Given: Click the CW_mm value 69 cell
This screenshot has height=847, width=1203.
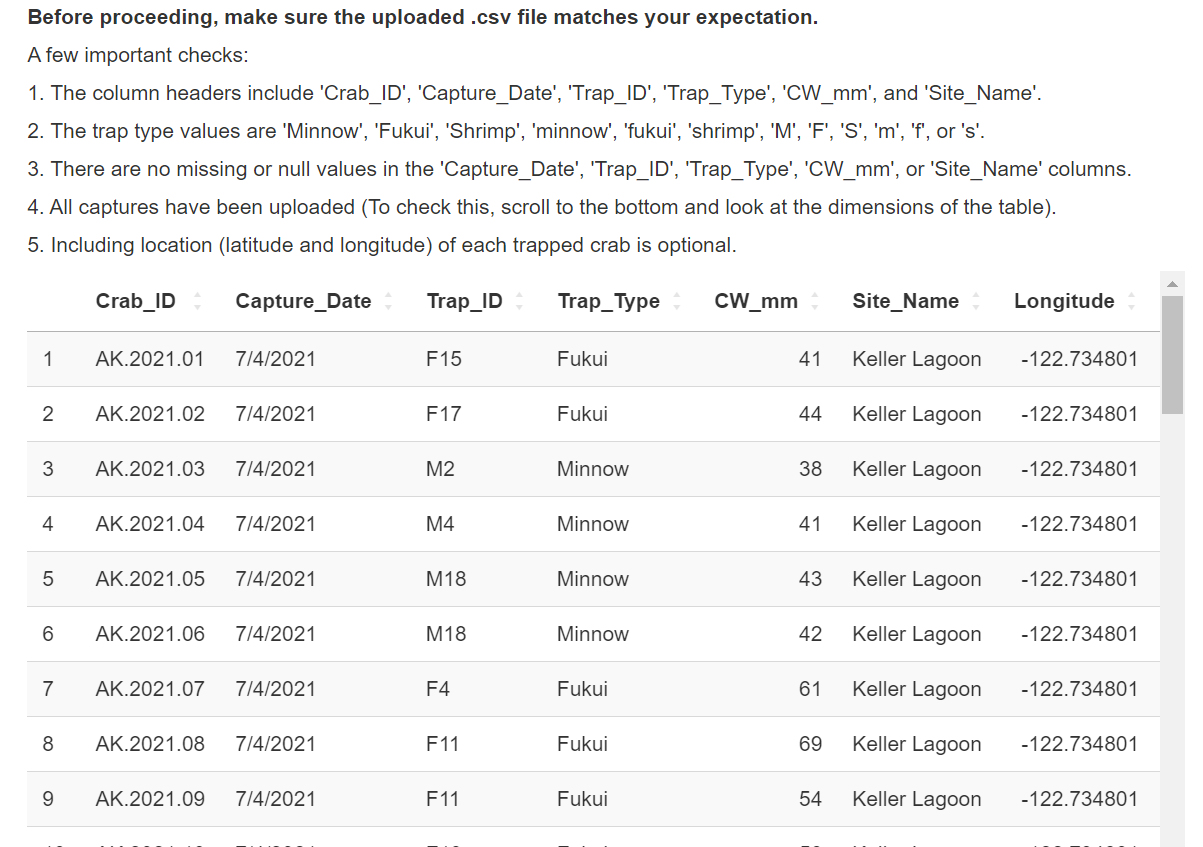Looking at the screenshot, I should (x=810, y=744).
